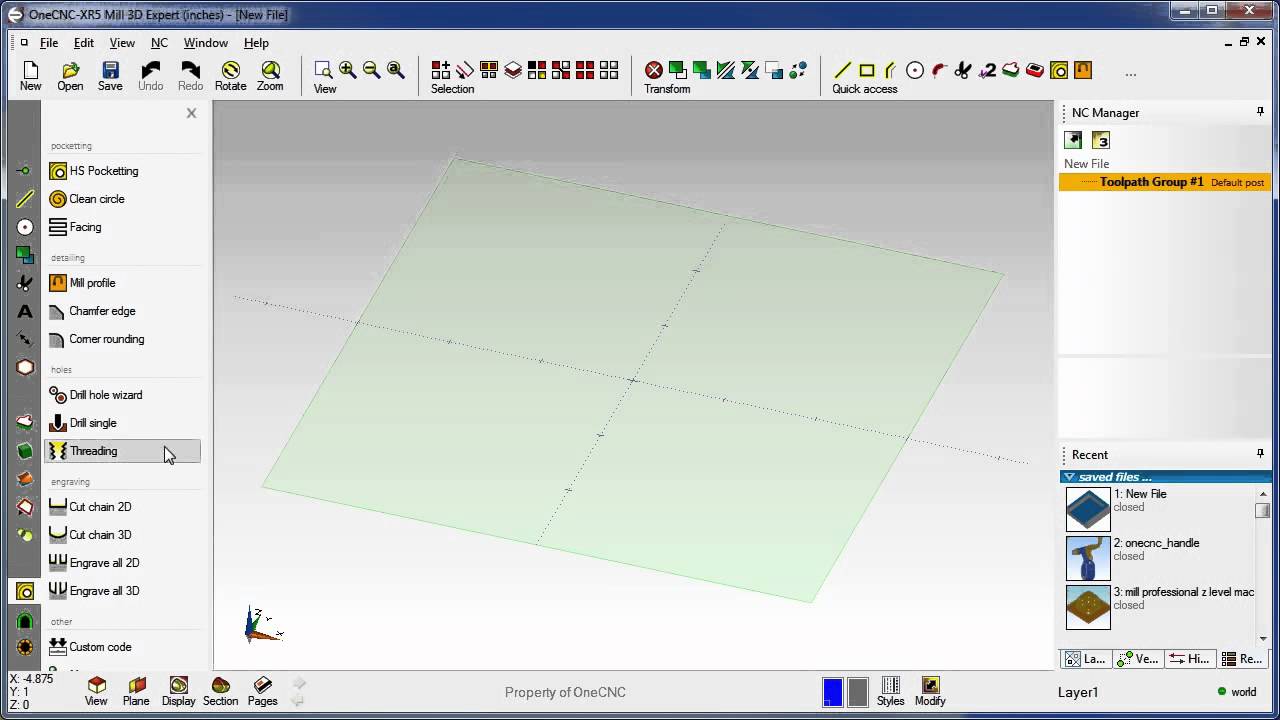Click the text A tool in left sidebar
Image resolution: width=1280 pixels, height=720 pixels.
tap(25, 311)
